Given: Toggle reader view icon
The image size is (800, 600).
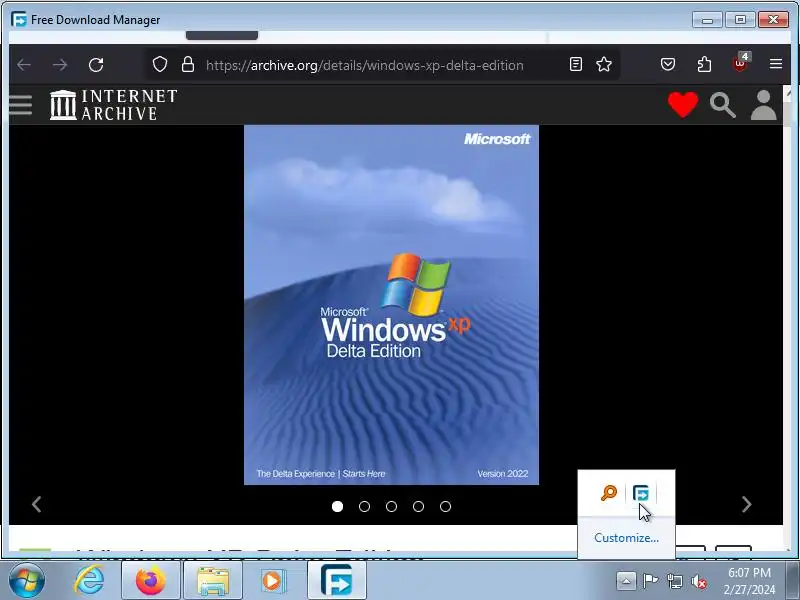Looking at the screenshot, I should point(576,64).
